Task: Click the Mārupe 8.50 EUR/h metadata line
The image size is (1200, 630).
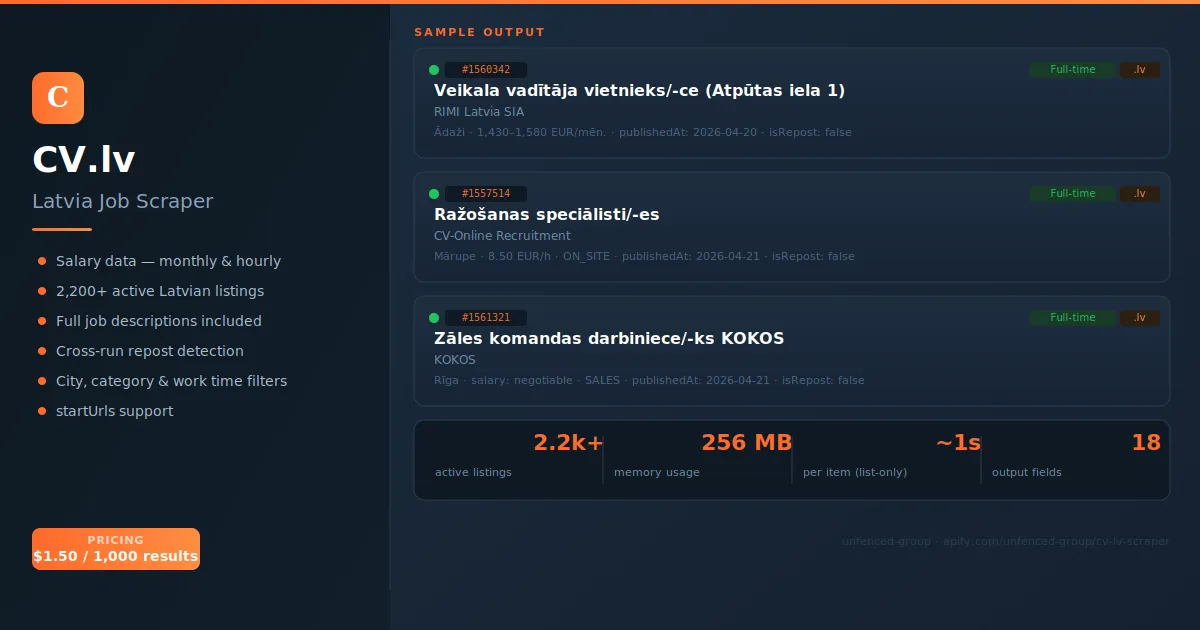Action: (x=644, y=256)
